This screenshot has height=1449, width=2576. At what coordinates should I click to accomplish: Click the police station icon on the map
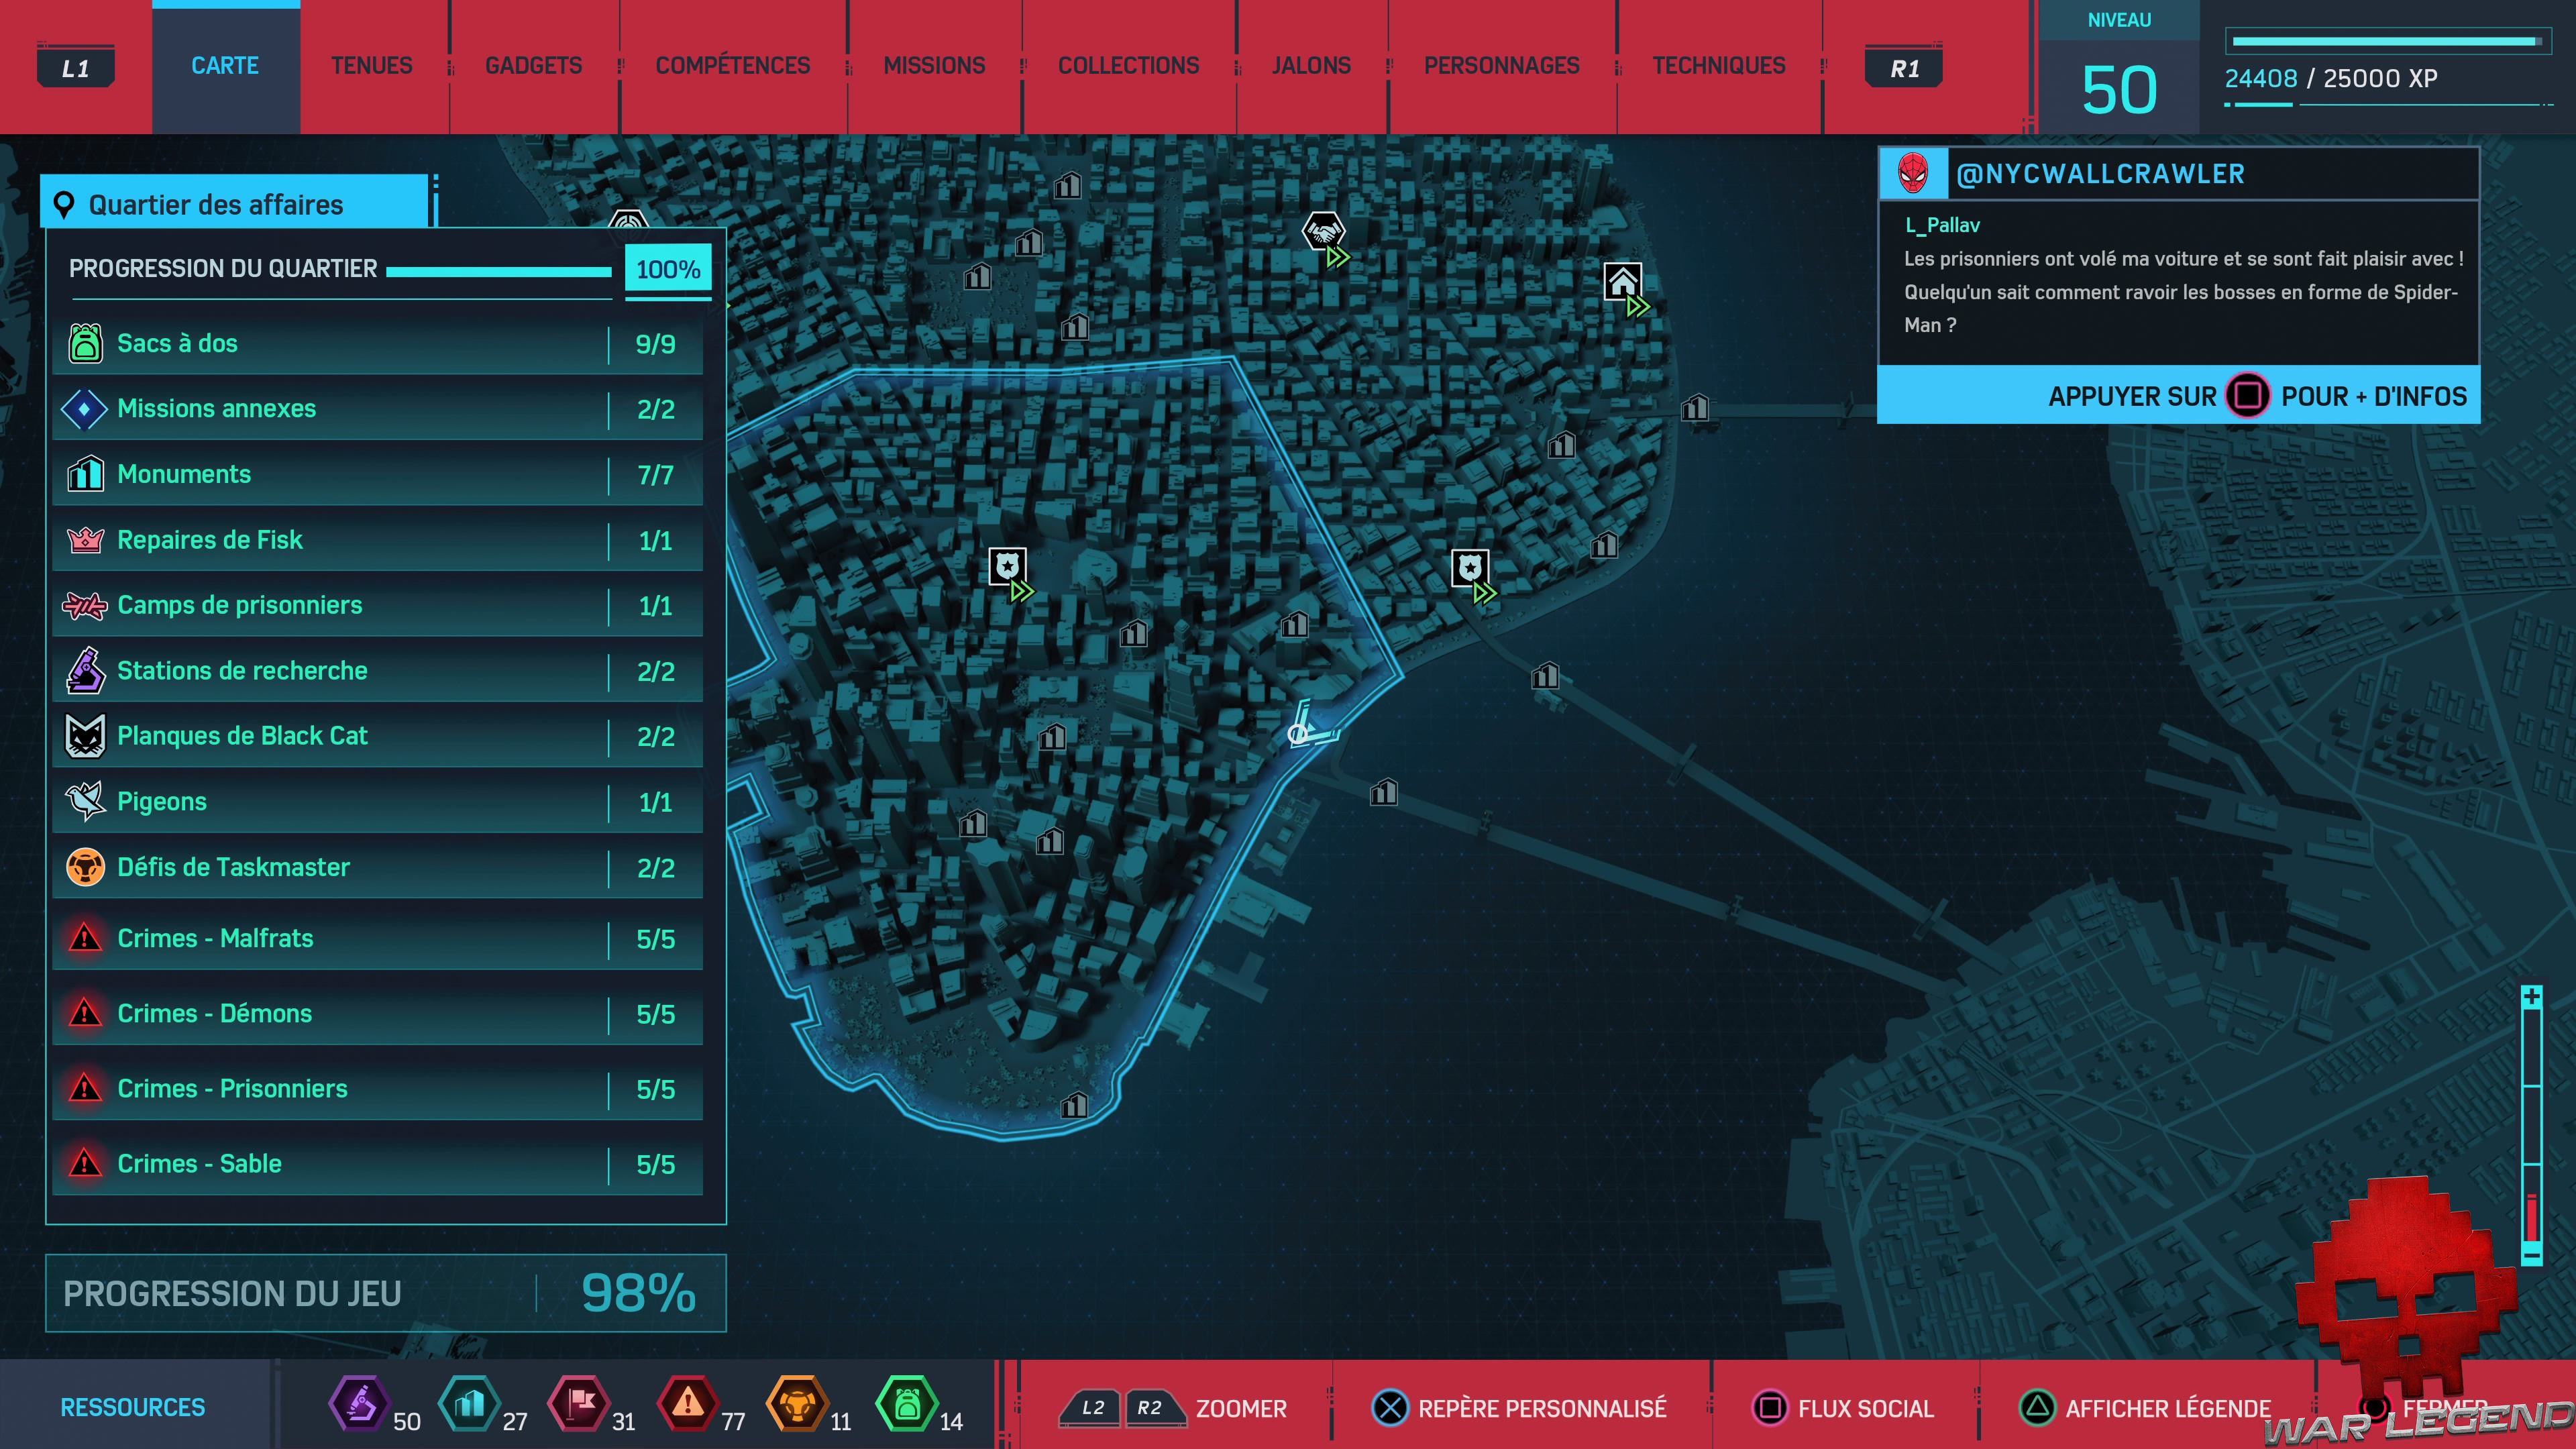pos(1008,567)
